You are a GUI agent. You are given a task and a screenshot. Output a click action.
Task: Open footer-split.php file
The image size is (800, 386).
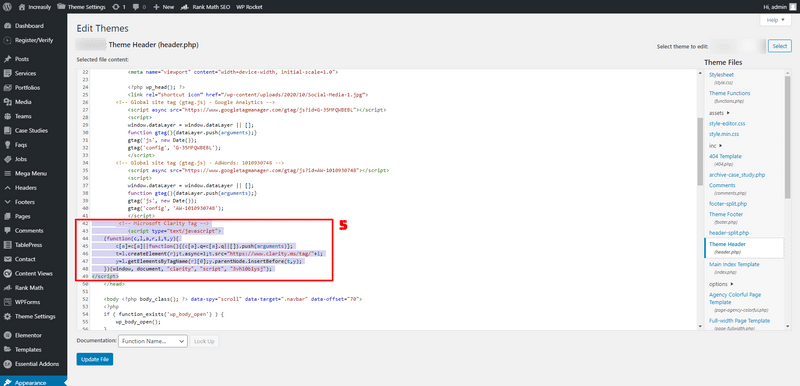[x=728, y=203]
